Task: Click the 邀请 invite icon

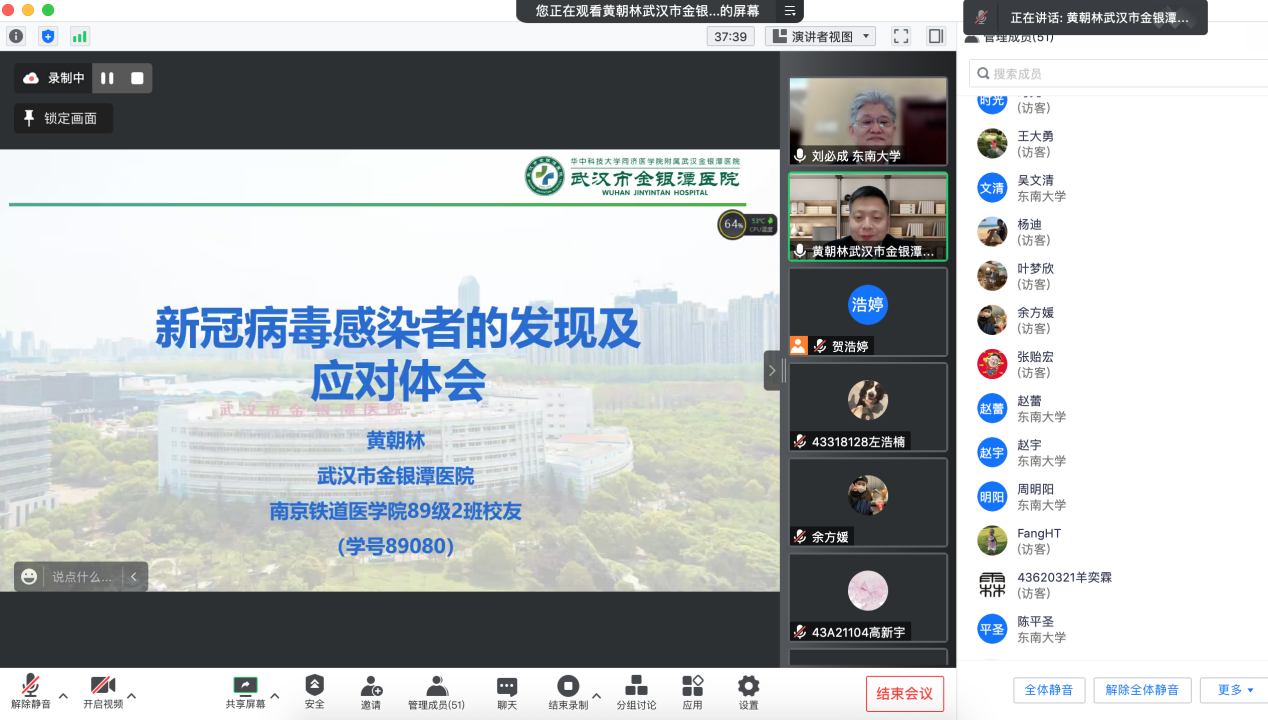Action: click(371, 691)
